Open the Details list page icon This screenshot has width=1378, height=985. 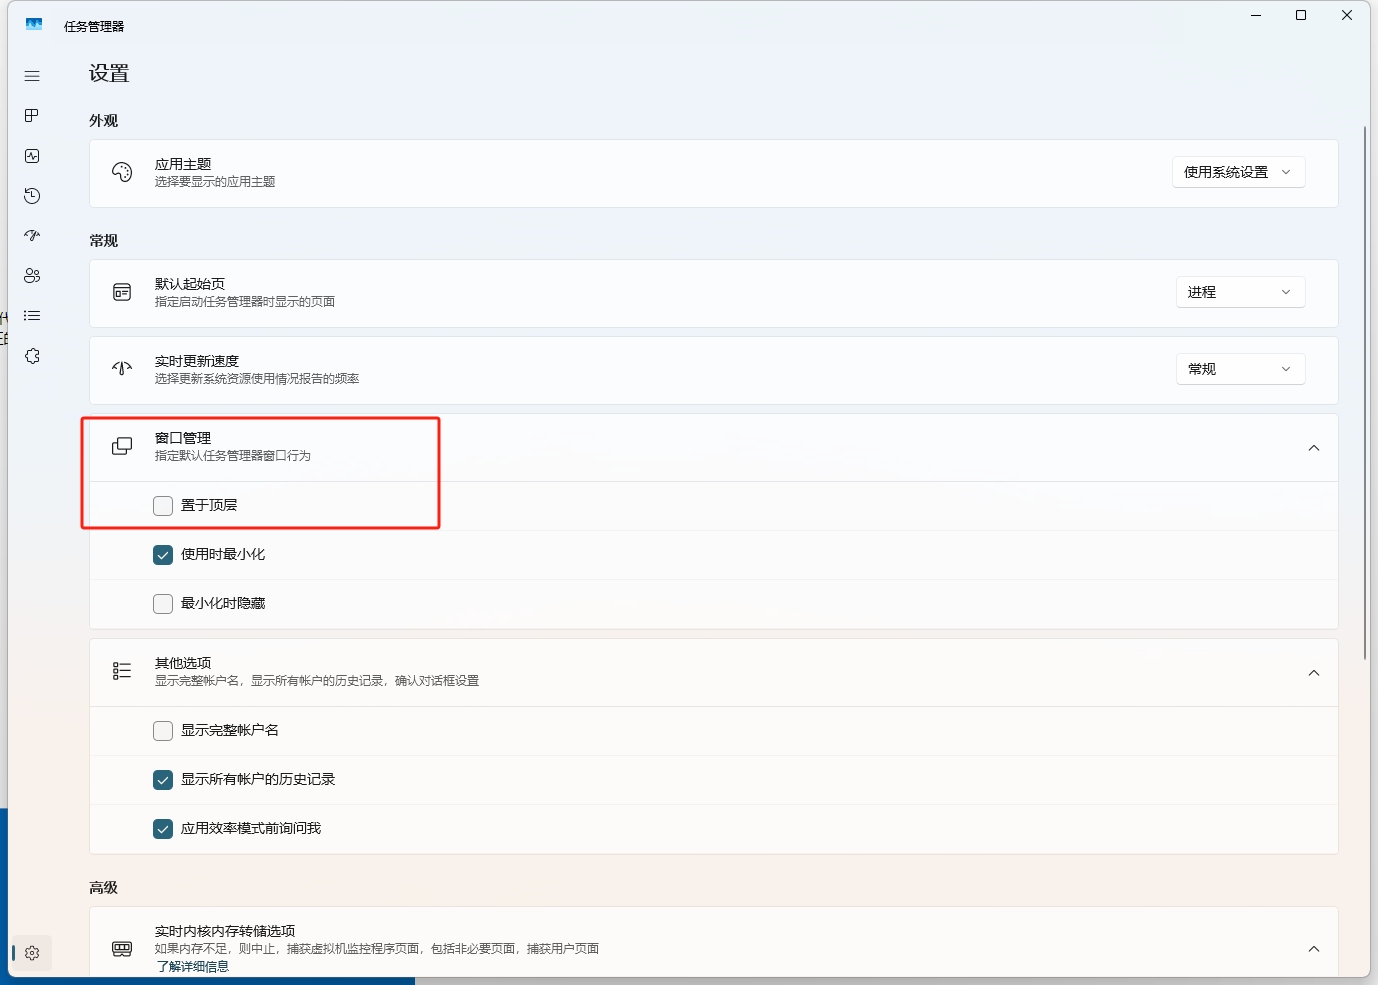(x=32, y=316)
